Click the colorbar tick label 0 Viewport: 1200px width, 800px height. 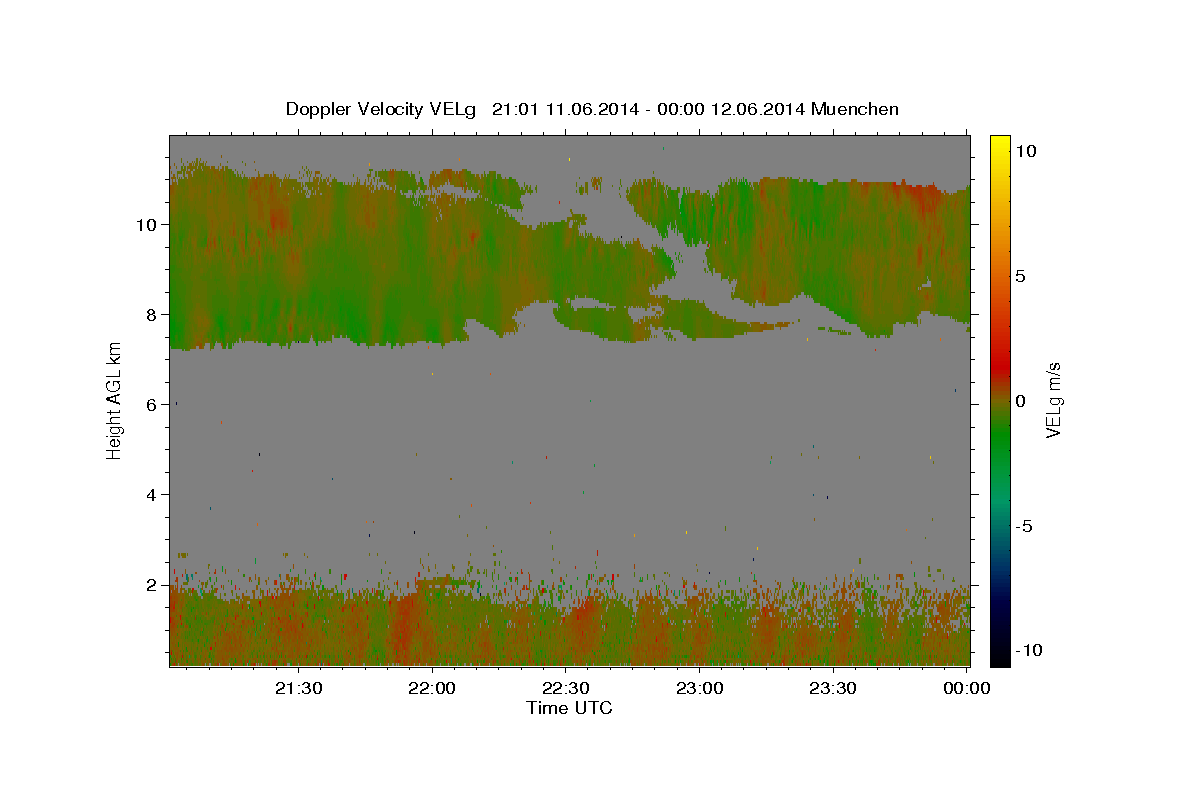[1020, 400]
